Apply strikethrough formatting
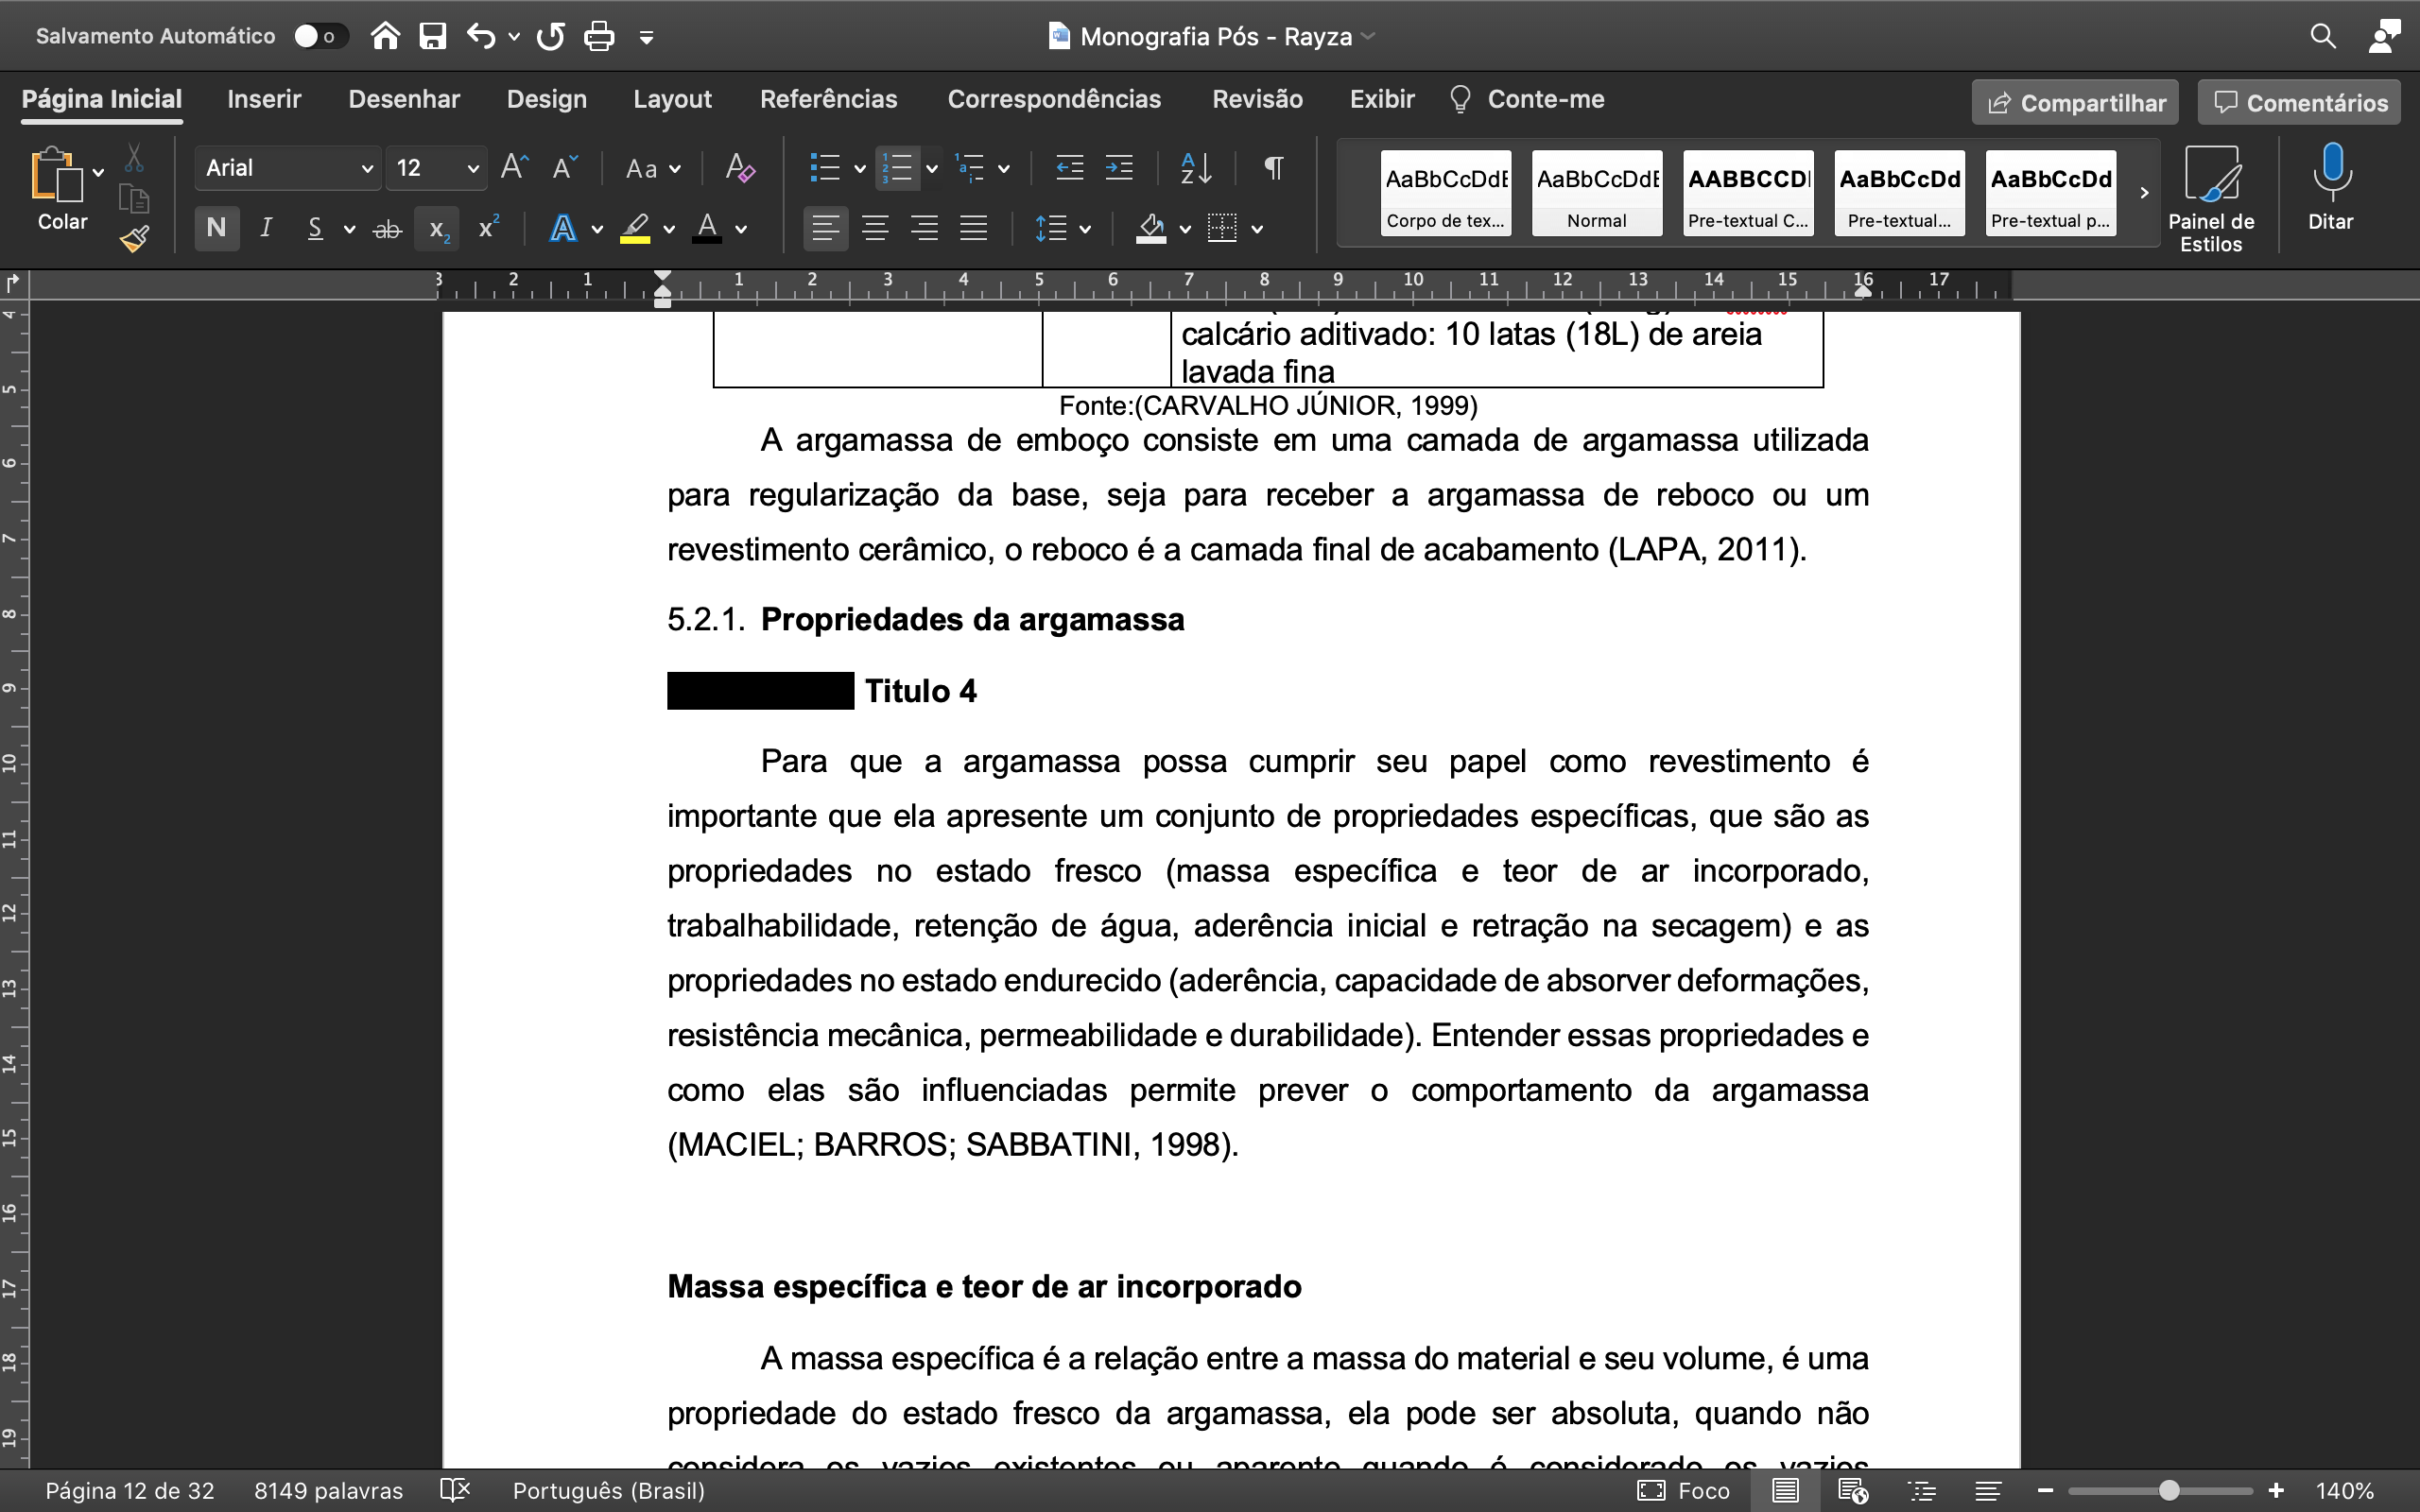The image size is (2420, 1512). pos(387,229)
